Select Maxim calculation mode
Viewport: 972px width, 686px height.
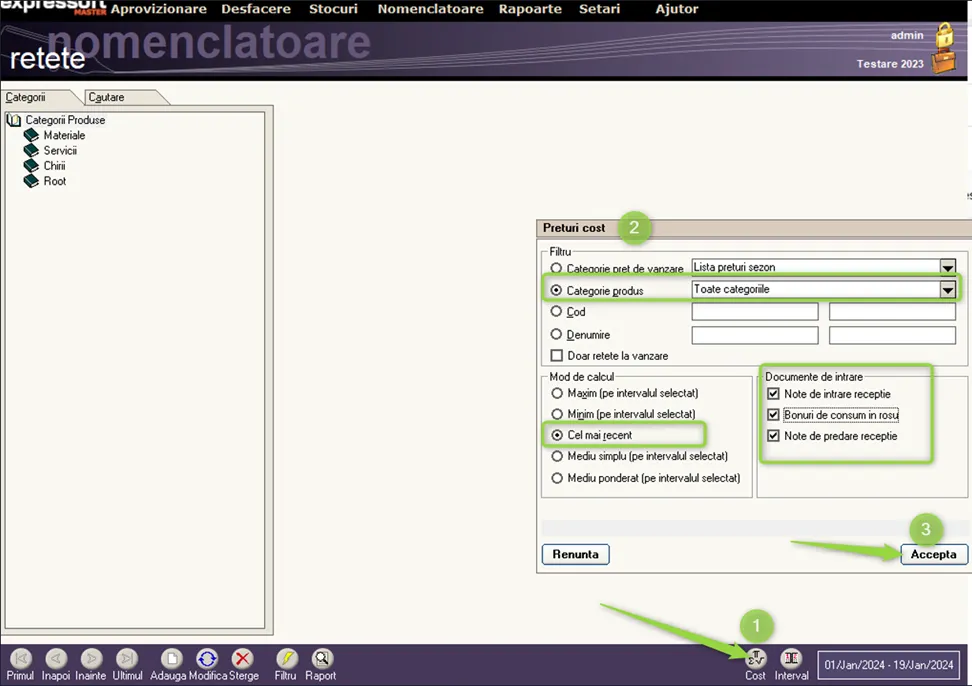point(557,394)
